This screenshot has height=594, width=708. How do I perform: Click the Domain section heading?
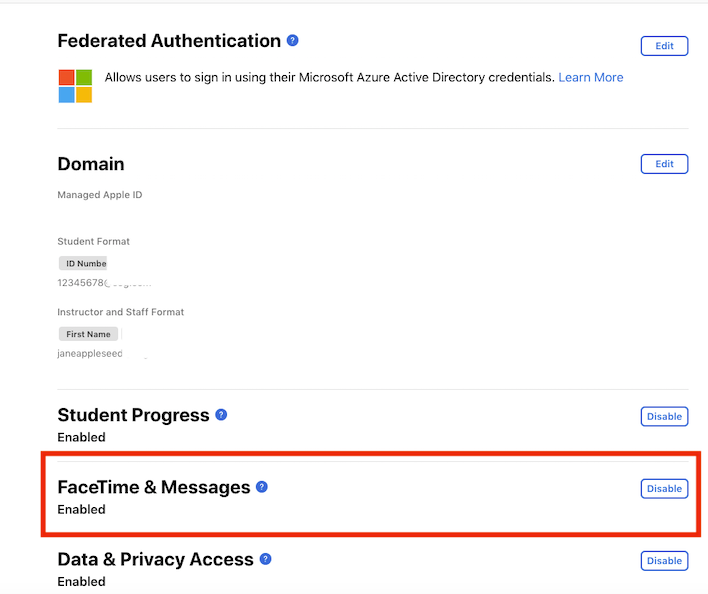pyautogui.click(x=91, y=164)
